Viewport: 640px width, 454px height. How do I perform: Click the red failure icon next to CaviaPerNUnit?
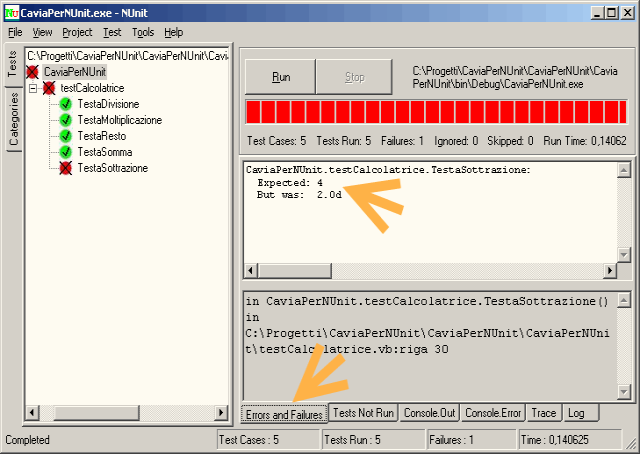pos(32,72)
